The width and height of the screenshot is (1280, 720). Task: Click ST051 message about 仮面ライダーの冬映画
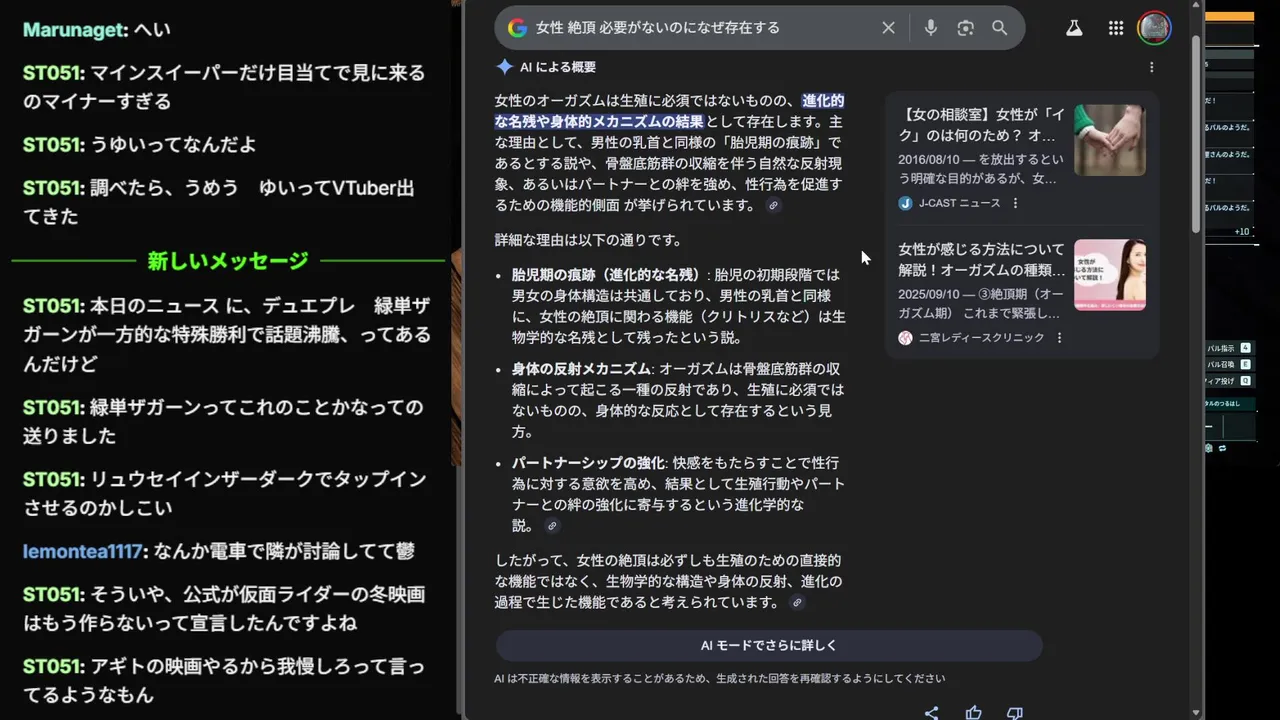pos(224,609)
